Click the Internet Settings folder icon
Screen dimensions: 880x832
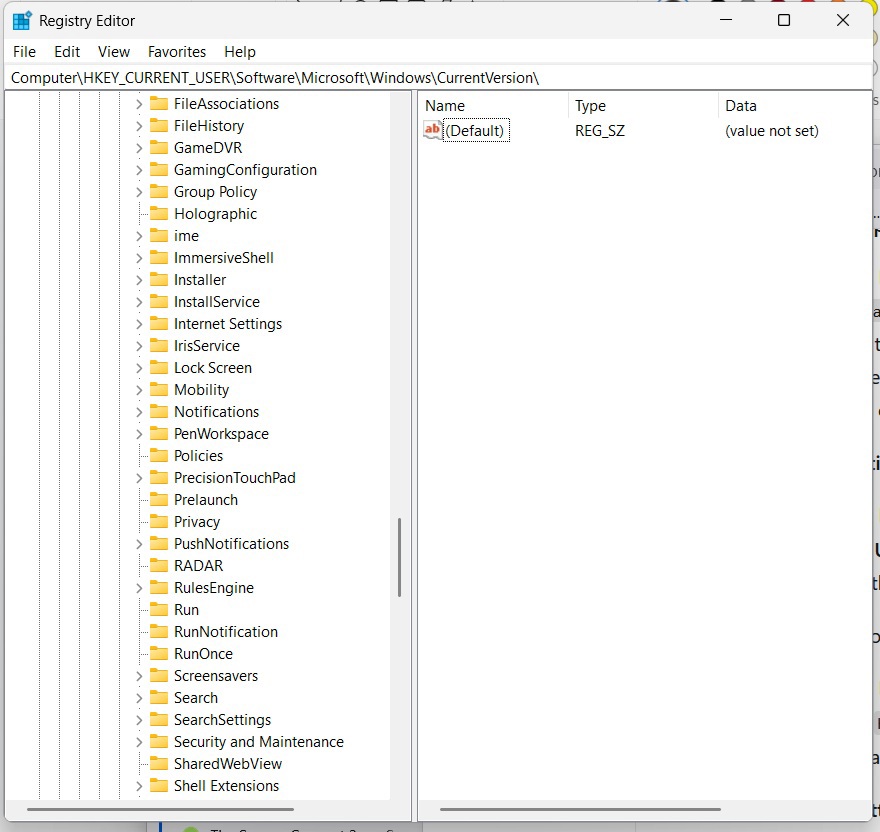[159, 324]
